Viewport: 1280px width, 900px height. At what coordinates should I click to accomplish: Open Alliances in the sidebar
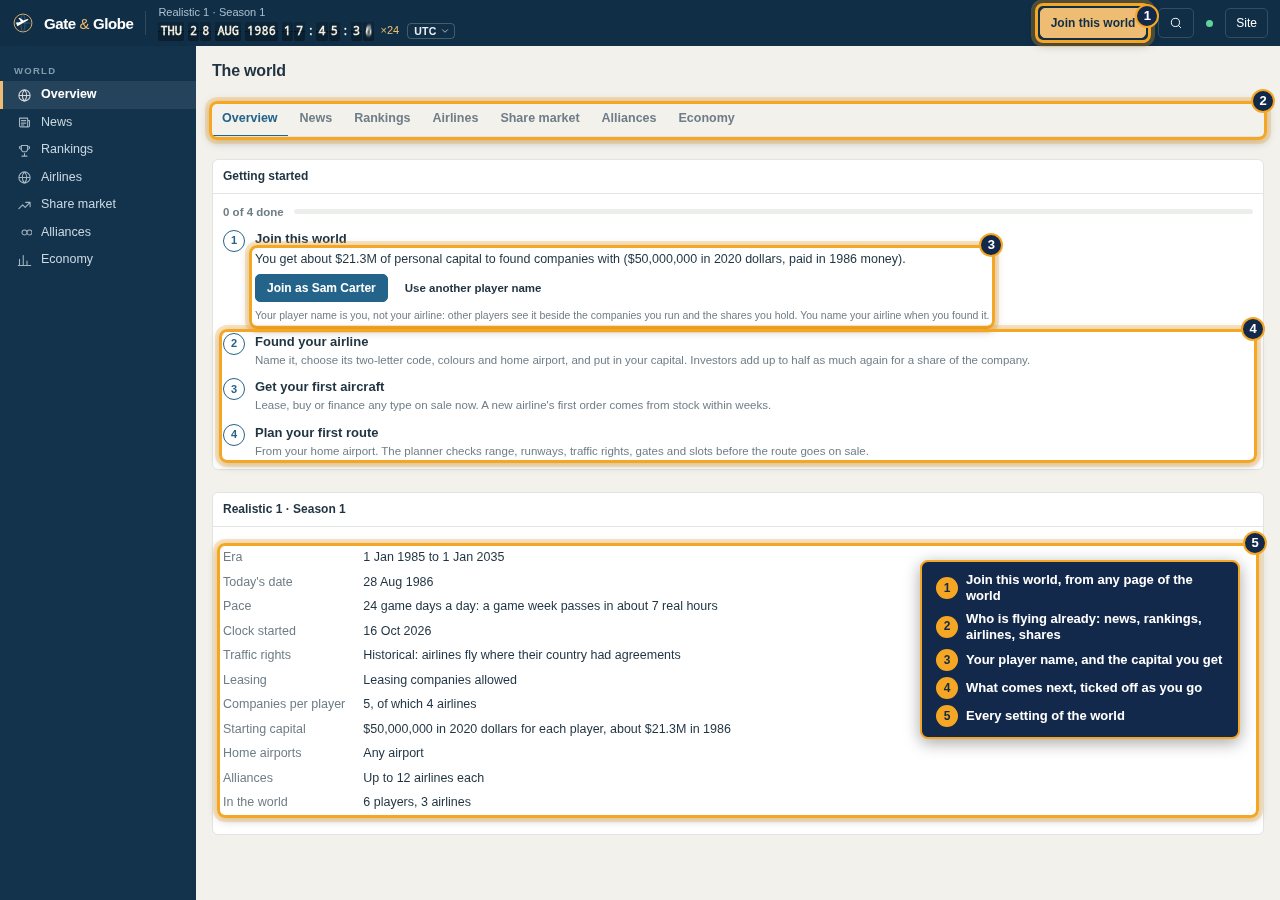click(x=98, y=232)
